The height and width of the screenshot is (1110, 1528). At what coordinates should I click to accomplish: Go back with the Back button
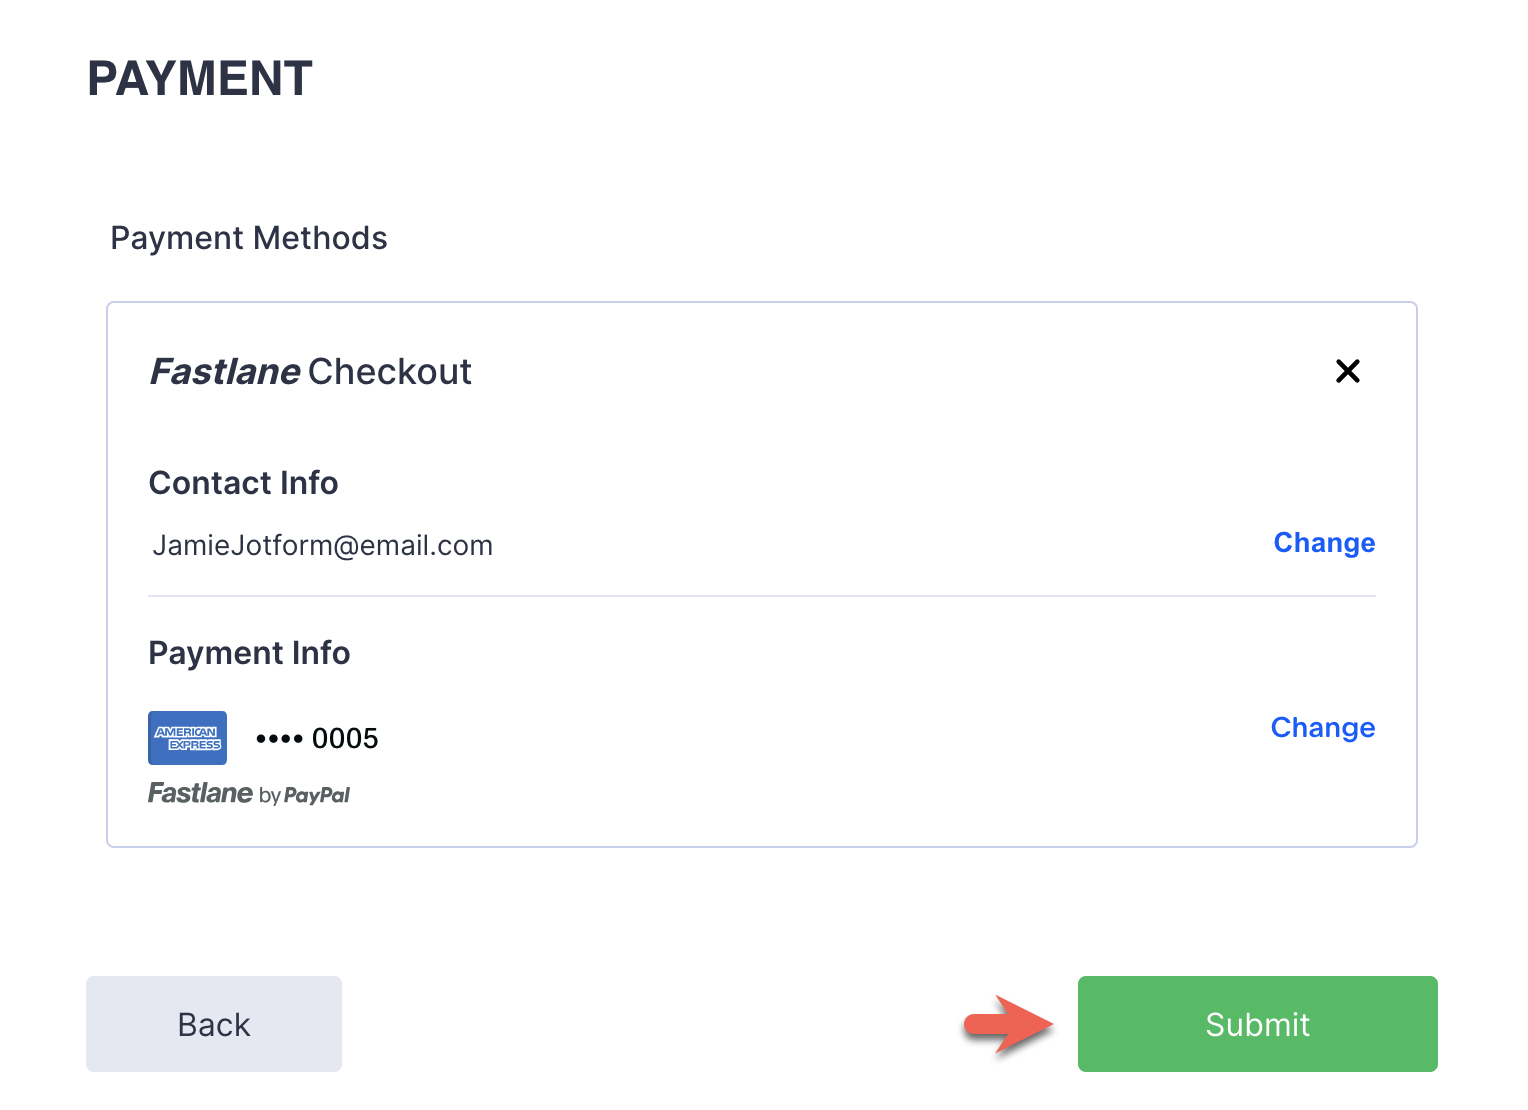pos(214,1024)
